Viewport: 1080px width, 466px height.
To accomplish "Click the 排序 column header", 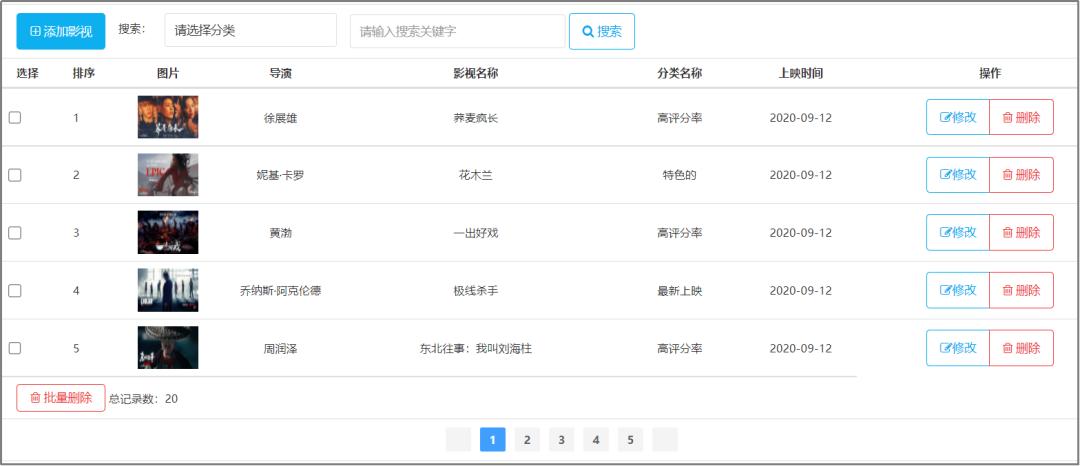I will tap(83, 74).
